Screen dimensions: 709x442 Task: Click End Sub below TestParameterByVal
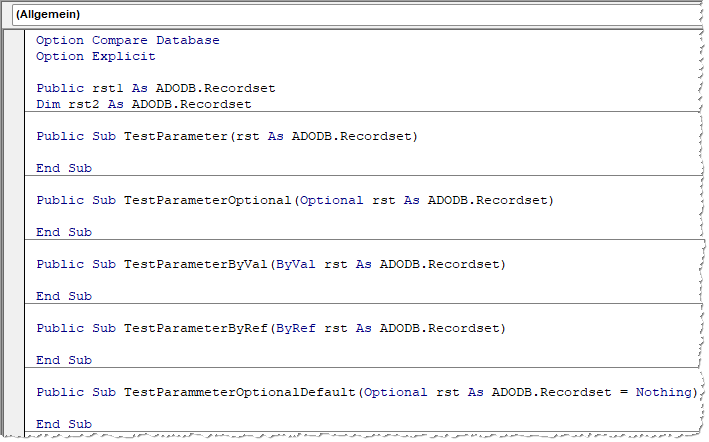pyautogui.click(x=64, y=296)
